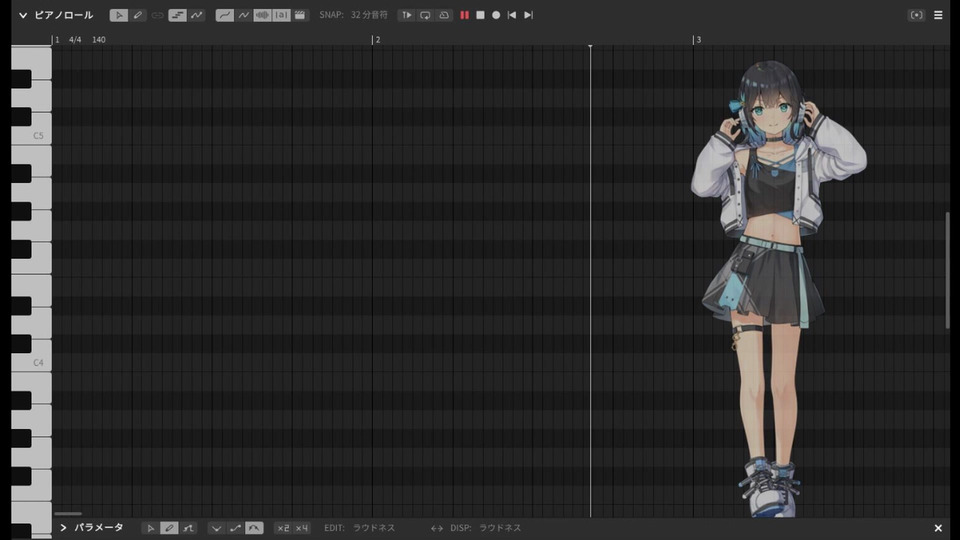
Task: Toggle the pitch curve display icon
Action: coord(197,15)
